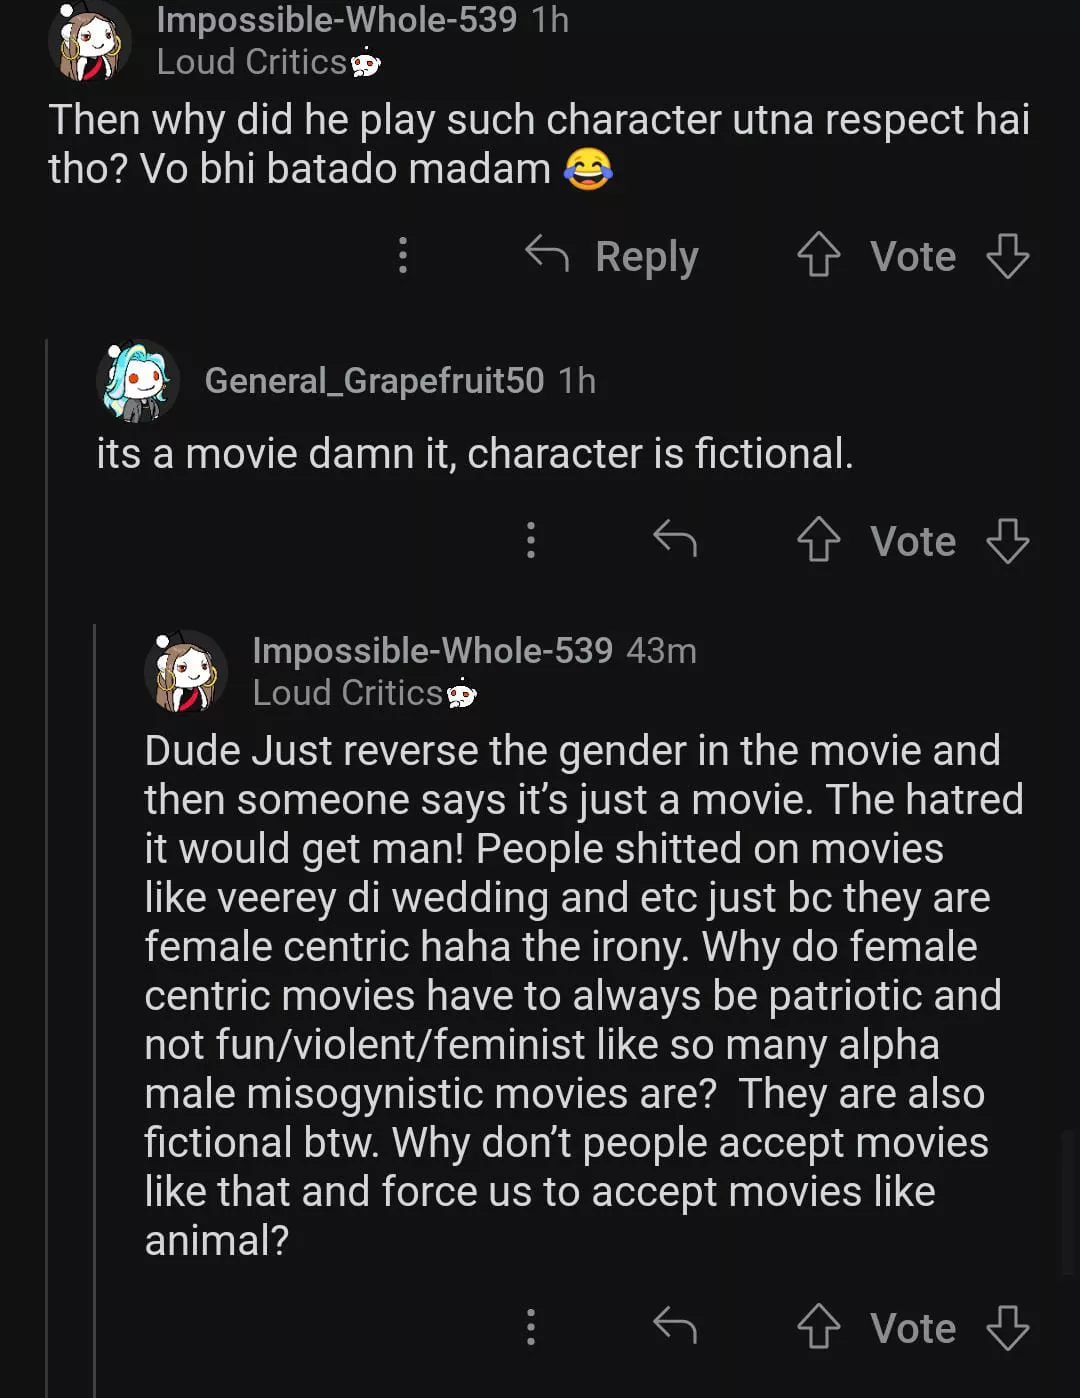Reply arrow under the 43m comment
This screenshot has width=1080, height=1398.
(x=675, y=1327)
